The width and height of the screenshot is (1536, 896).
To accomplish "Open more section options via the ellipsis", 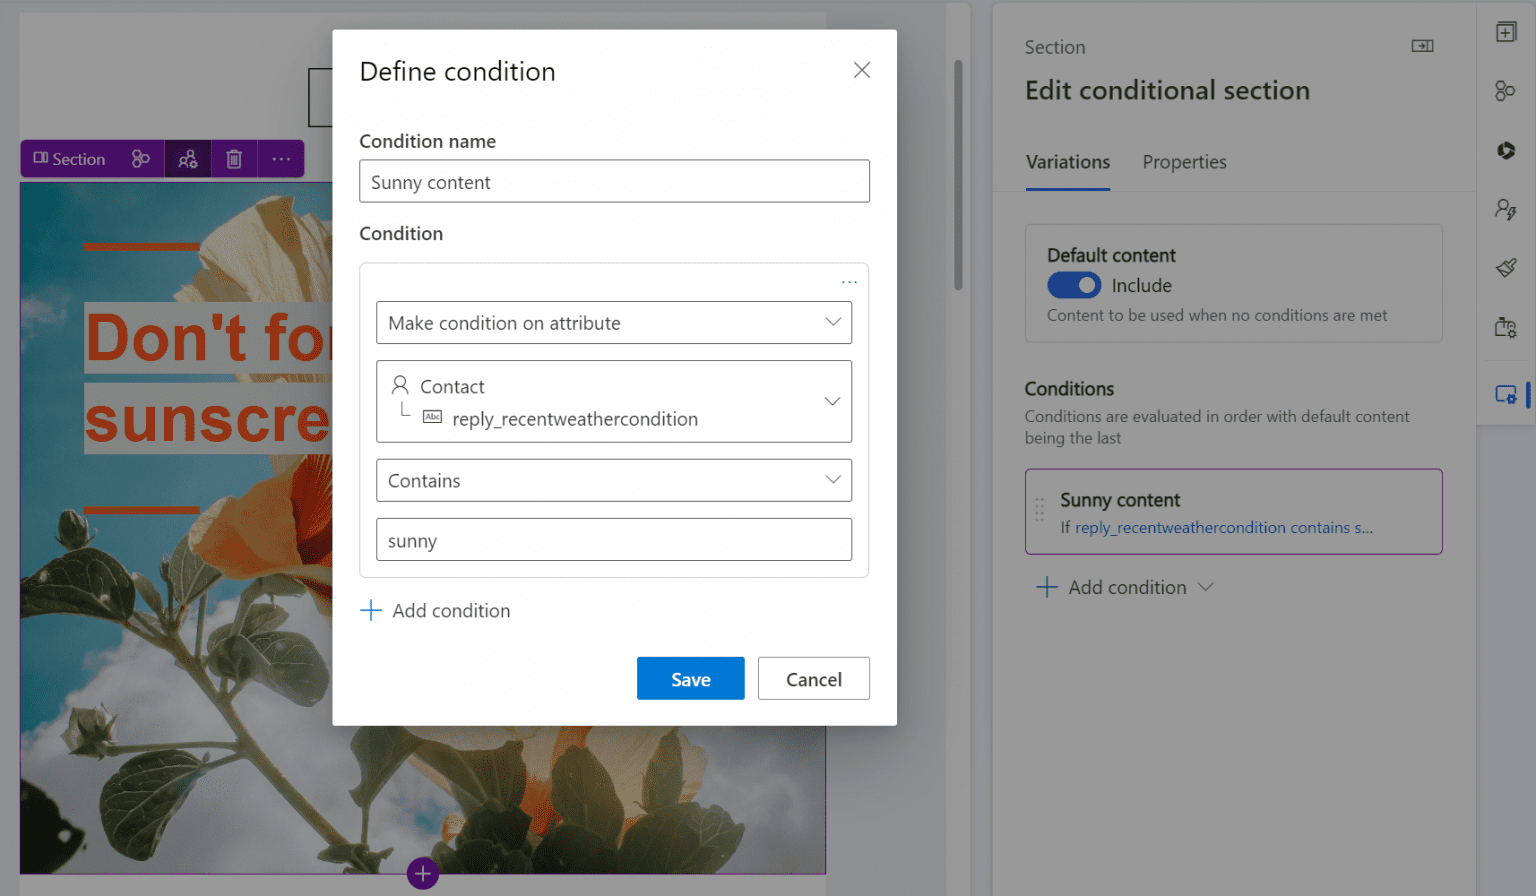I will point(281,158).
